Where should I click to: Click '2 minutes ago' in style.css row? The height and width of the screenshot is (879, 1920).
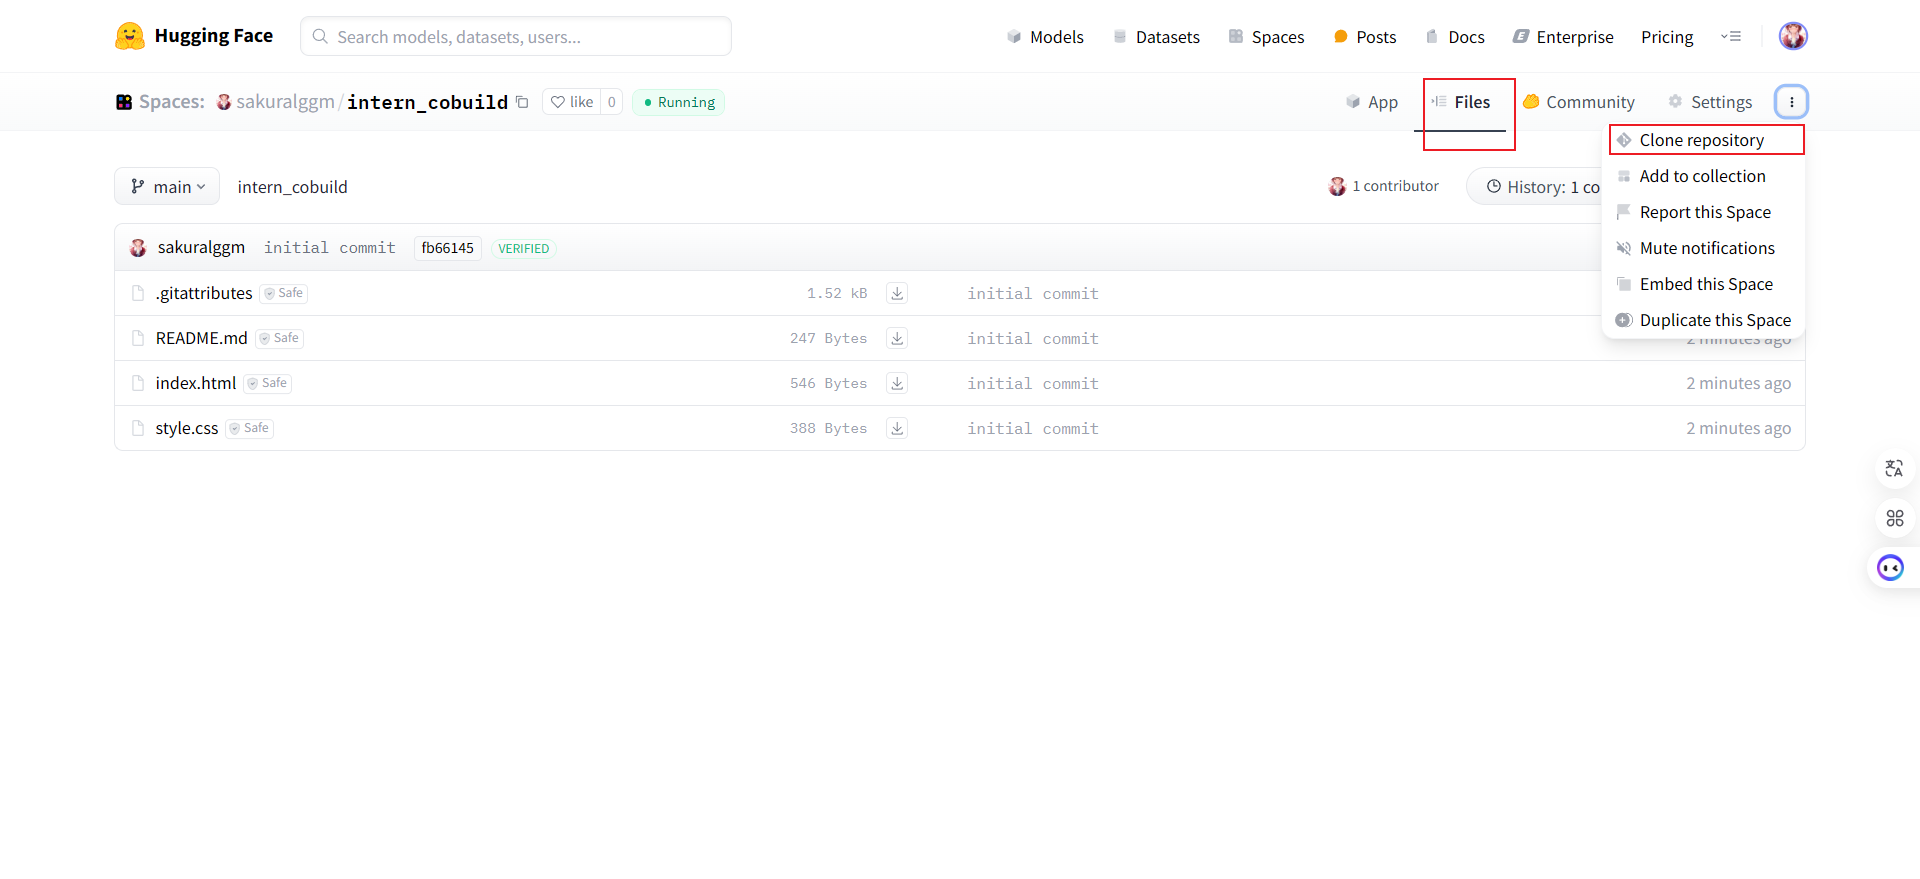pyautogui.click(x=1739, y=428)
